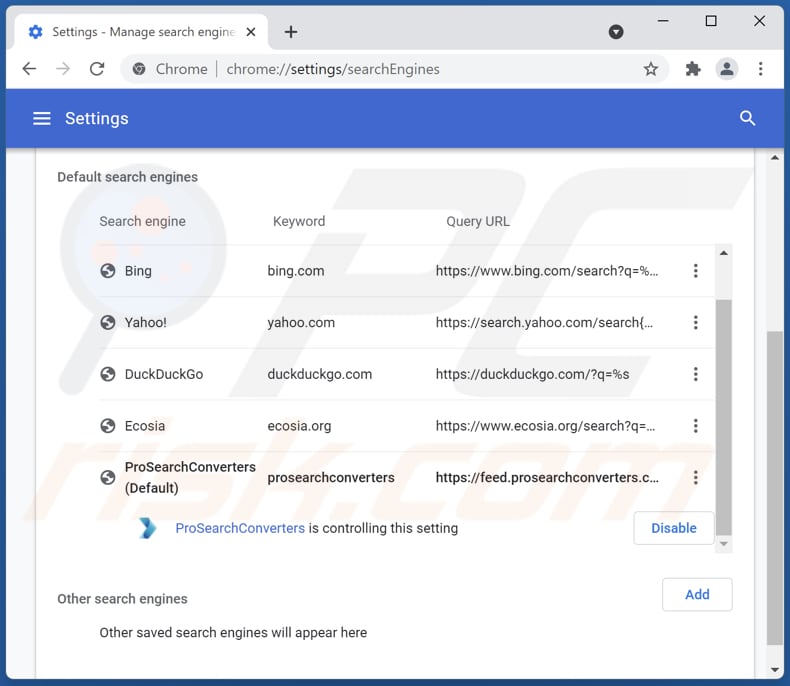Click the search.yahoo.com query URL
This screenshot has height=686, width=790.
pos(544,322)
